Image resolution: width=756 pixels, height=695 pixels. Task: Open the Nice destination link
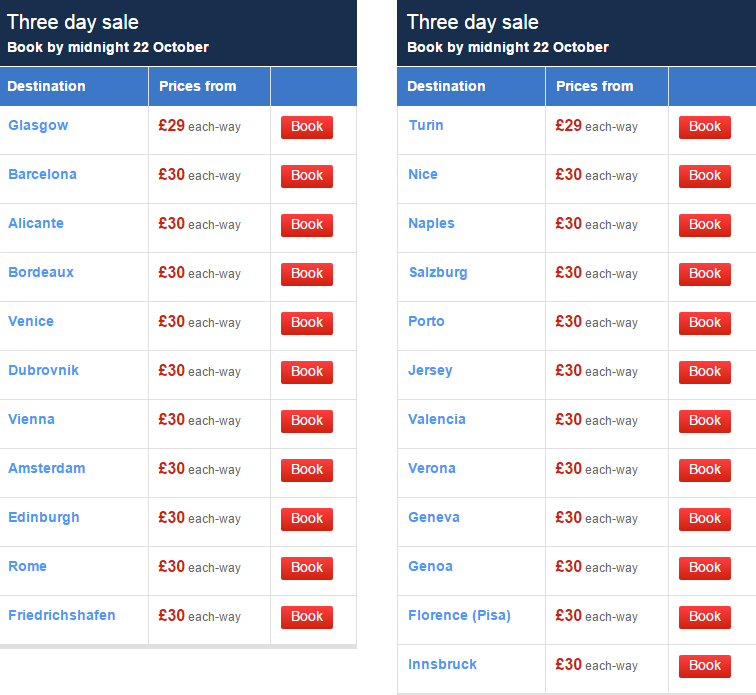tap(423, 174)
